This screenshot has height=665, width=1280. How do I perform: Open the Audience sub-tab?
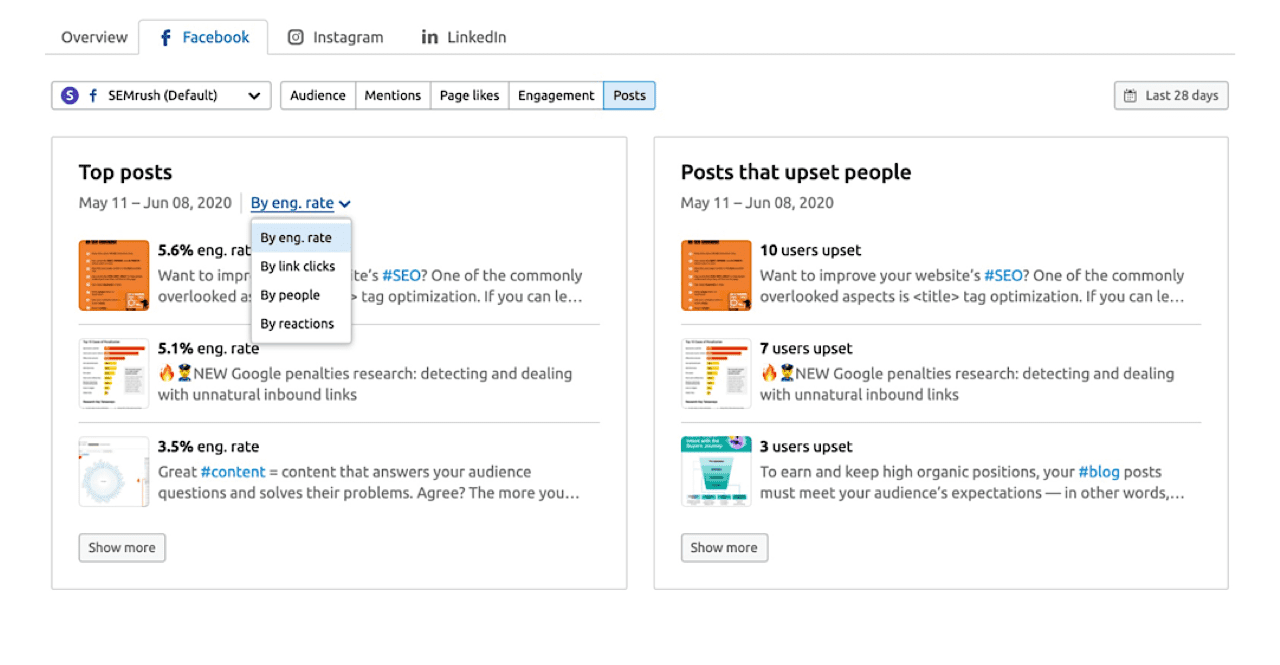[317, 95]
